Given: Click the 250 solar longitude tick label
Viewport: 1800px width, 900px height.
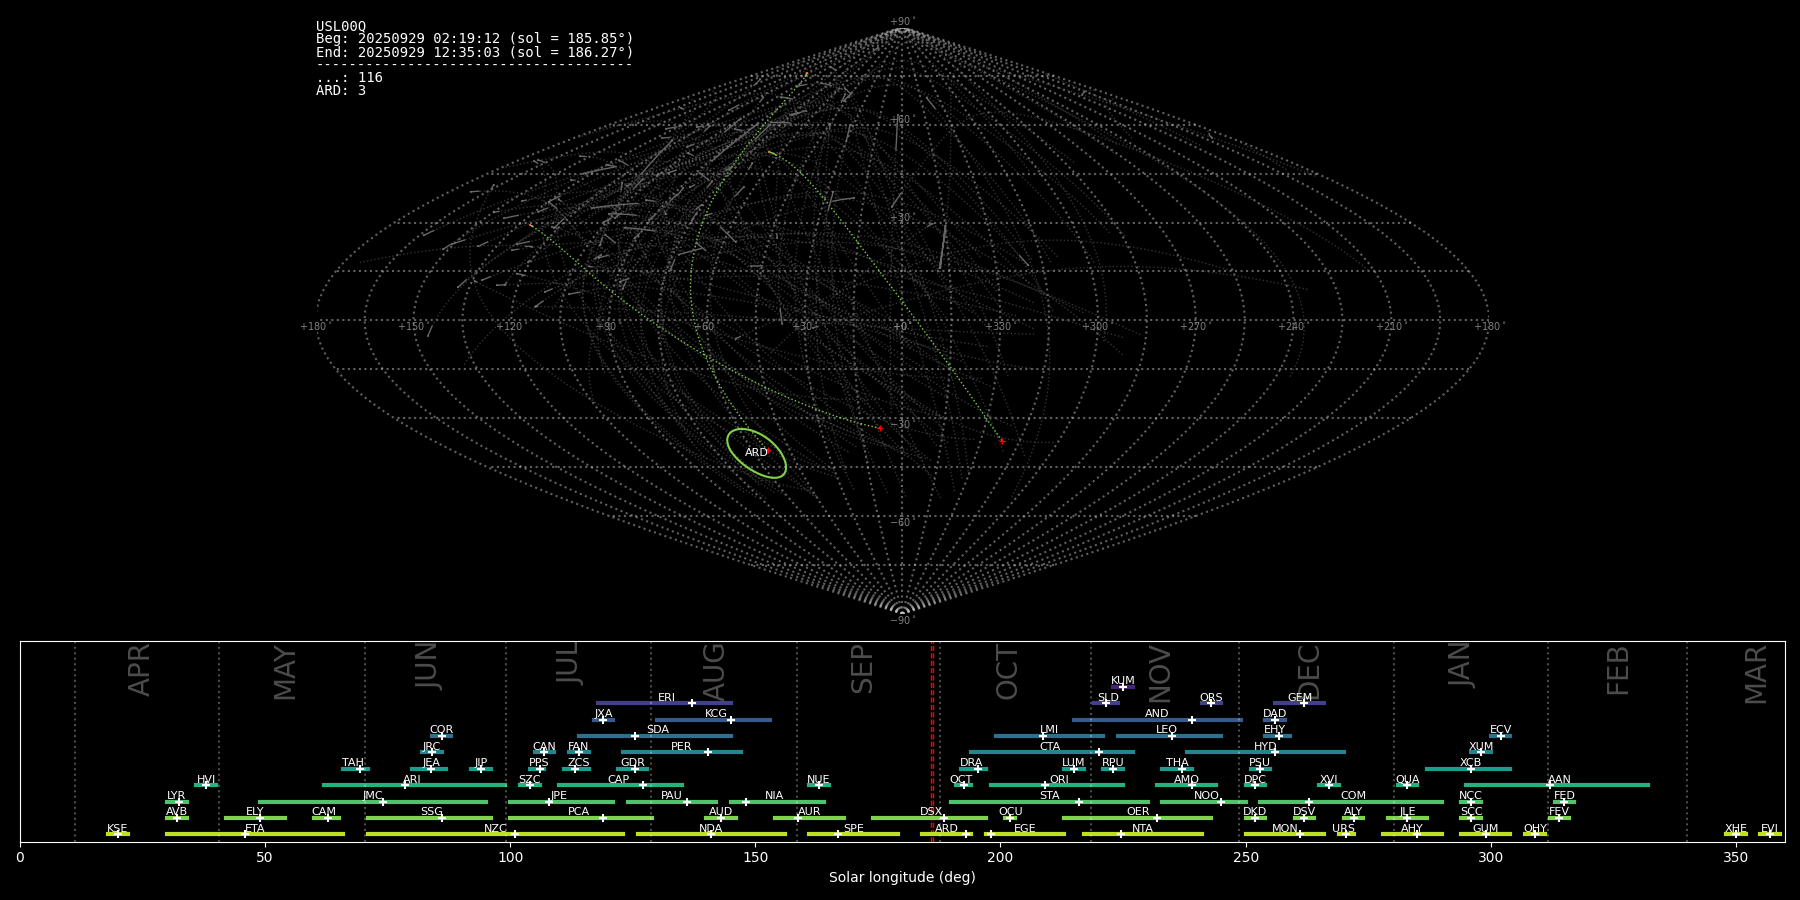Looking at the screenshot, I should tap(1245, 857).
